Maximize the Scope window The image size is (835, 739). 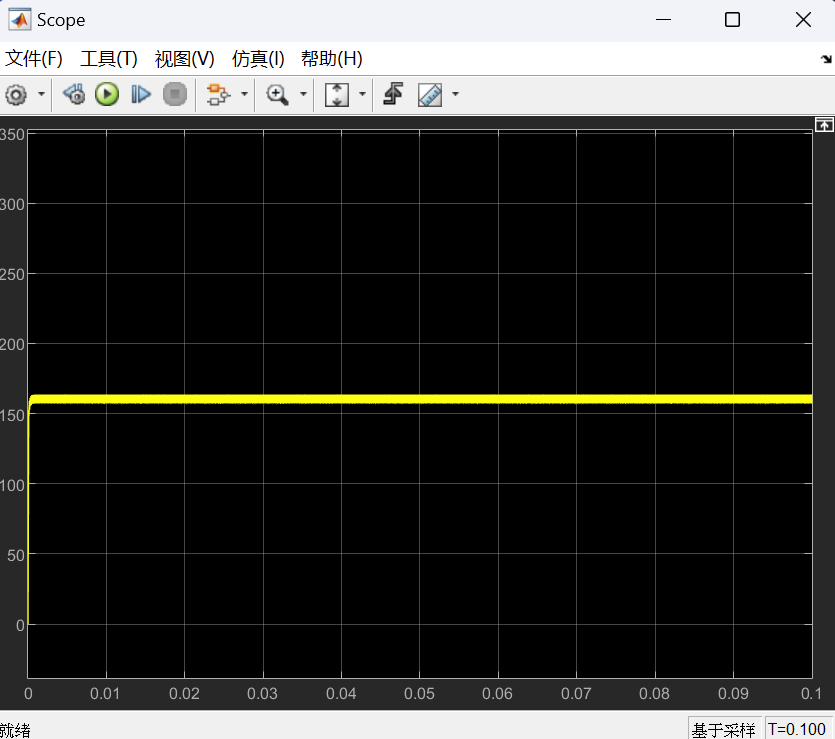733,20
